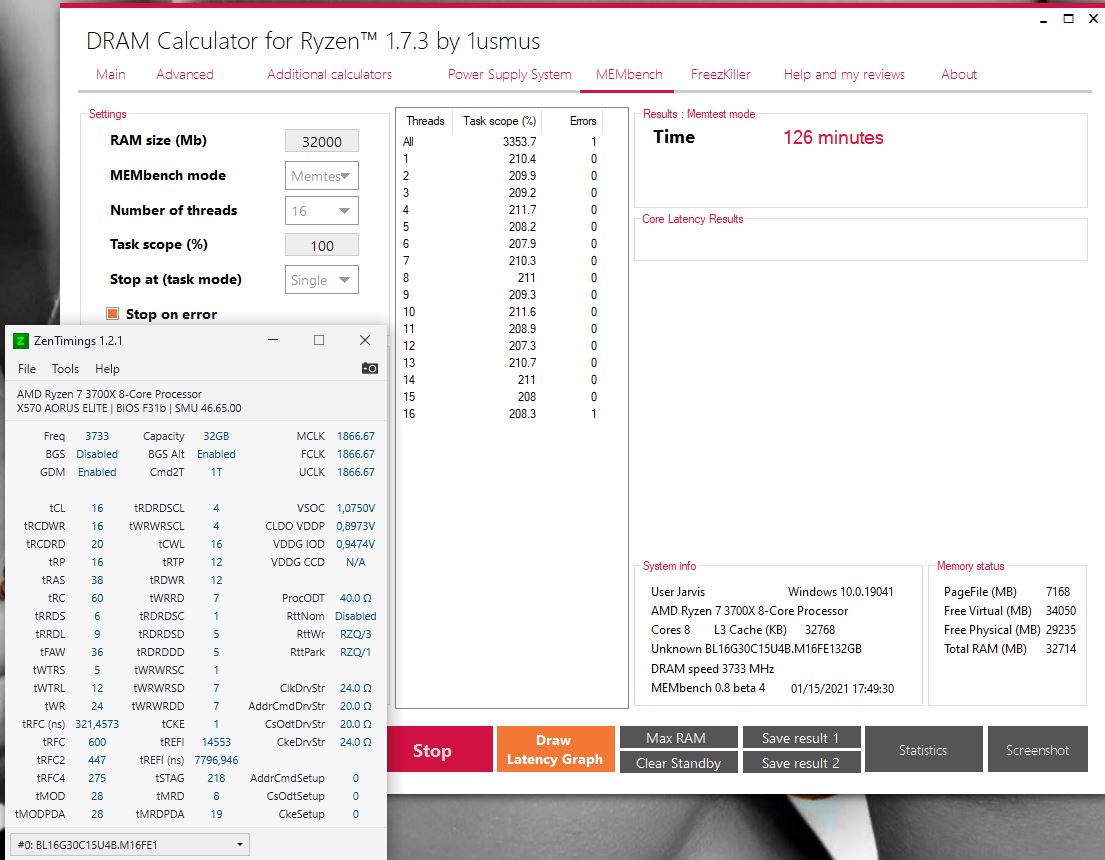Open the Power Supply System tab
This screenshot has width=1105, height=860.
pyautogui.click(x=510, y=74)
